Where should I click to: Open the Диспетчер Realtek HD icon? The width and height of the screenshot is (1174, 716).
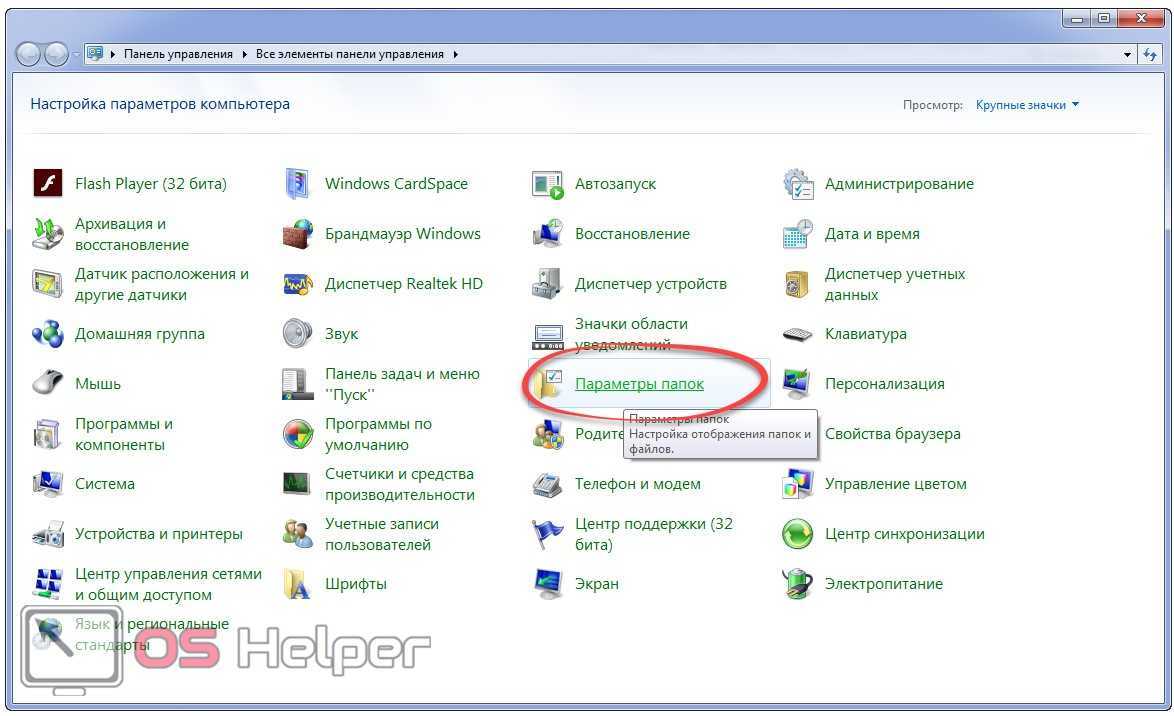tap(298, 284)
